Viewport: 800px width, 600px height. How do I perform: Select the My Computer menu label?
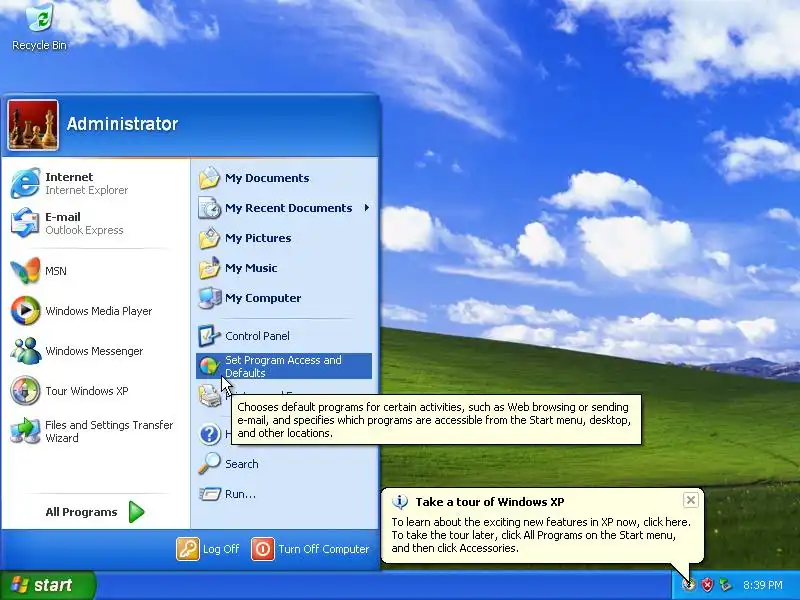pos(263,298)
